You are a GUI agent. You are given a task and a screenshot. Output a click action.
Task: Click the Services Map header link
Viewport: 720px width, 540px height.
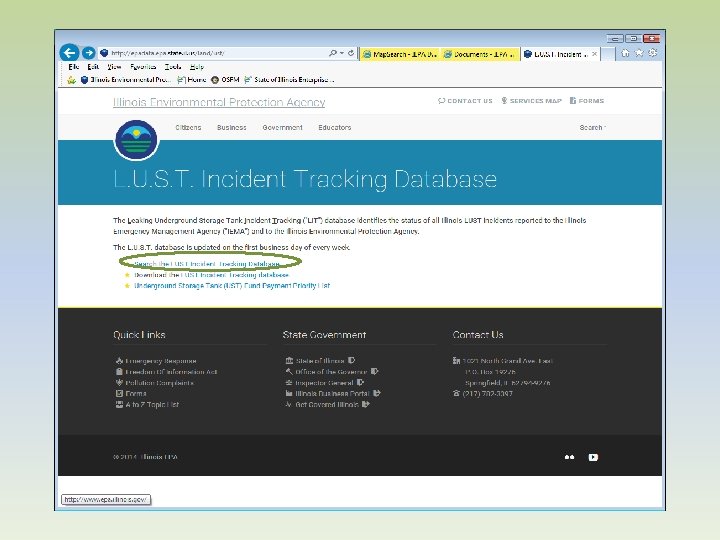(x=531, y=101)
